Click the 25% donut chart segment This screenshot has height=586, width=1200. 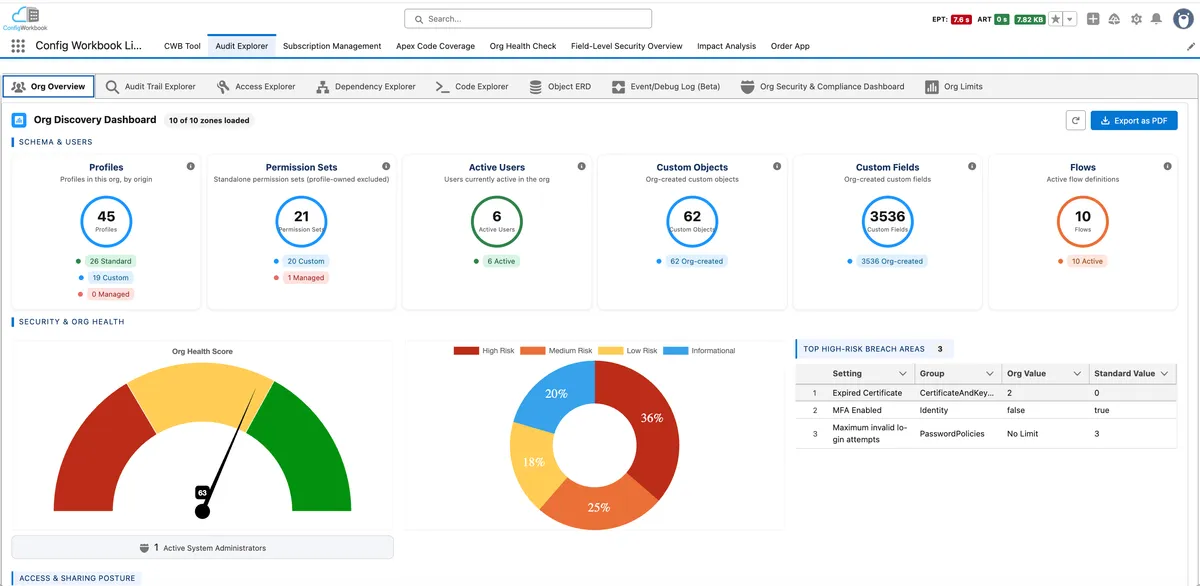click(598, 506)
